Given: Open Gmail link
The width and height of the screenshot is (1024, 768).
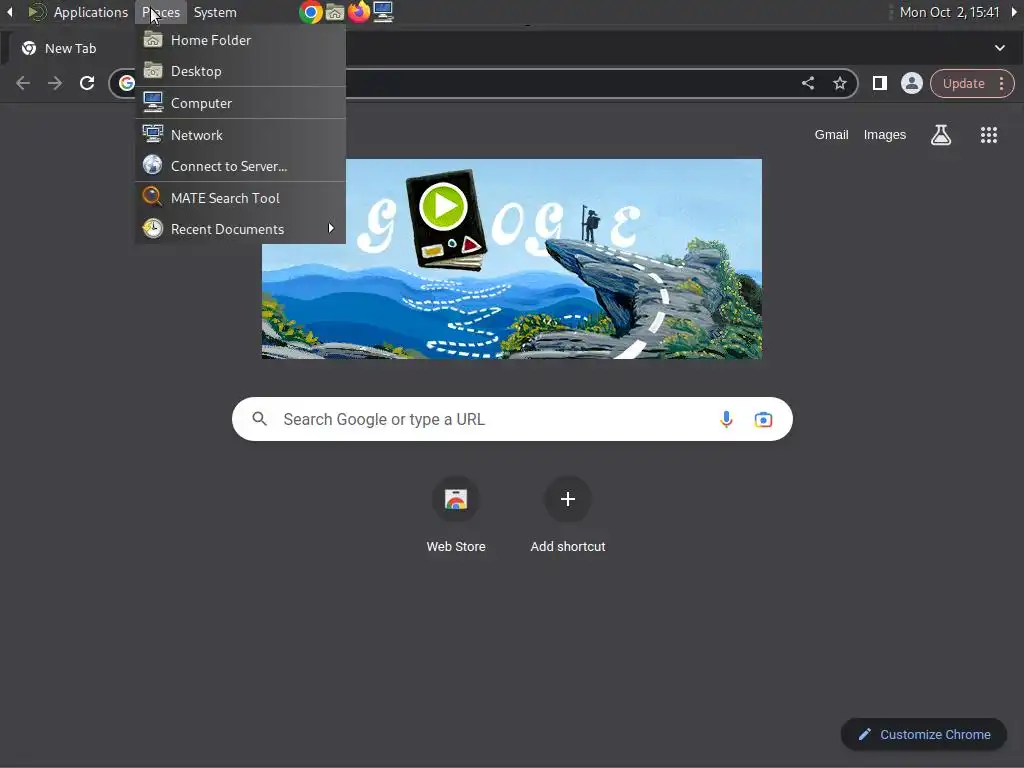Looking at the screenshot, I should (x=831, y=135).
